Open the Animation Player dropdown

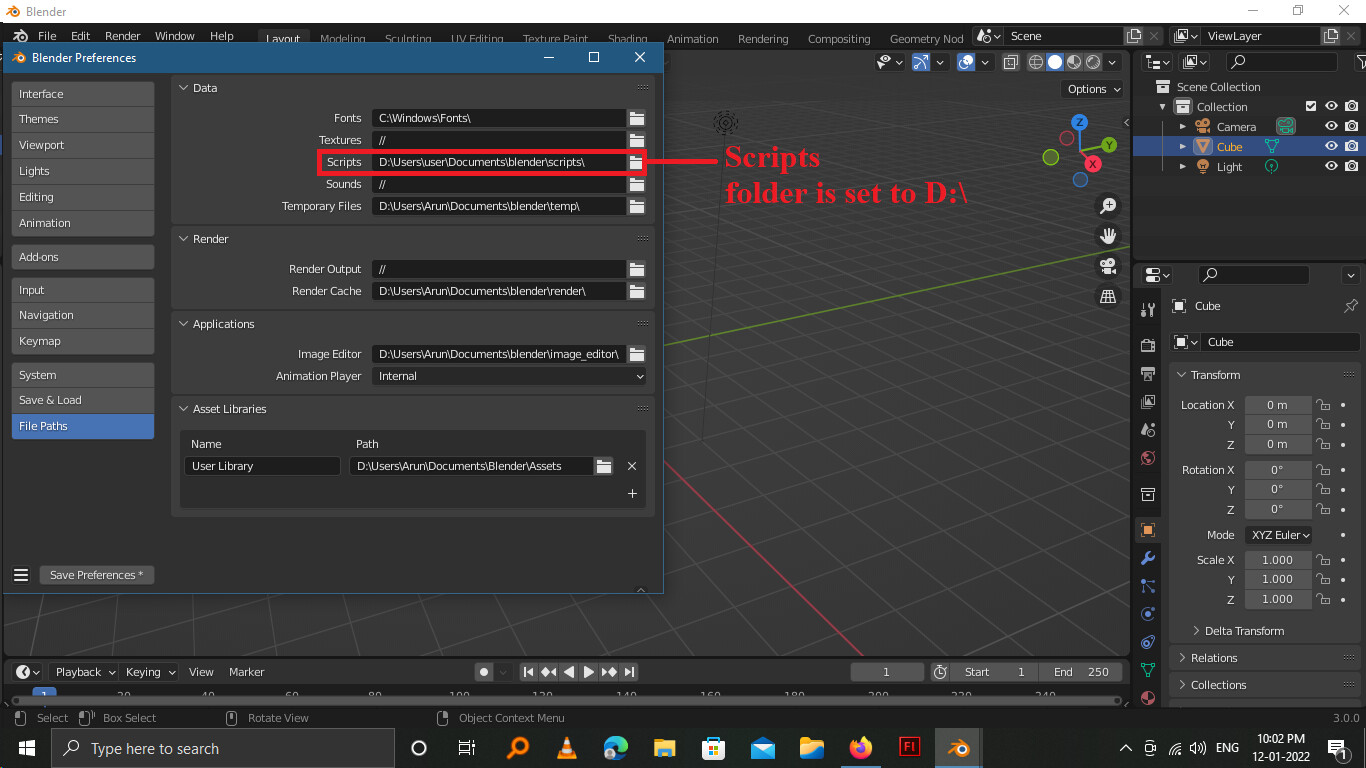pyautogui.click(x=509, y=376)
